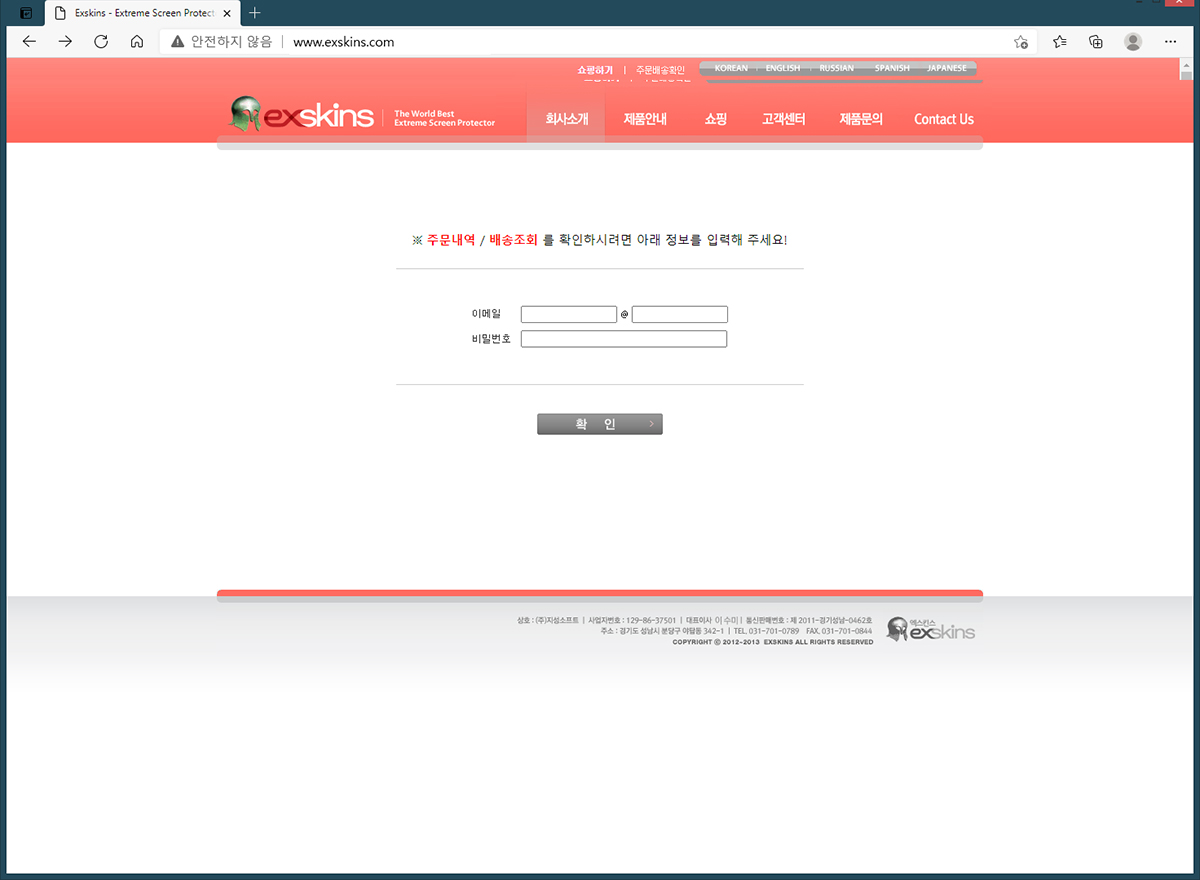Screen dimensions: 1200x880
Task: Click the browser back arrow
Action: 29,41
